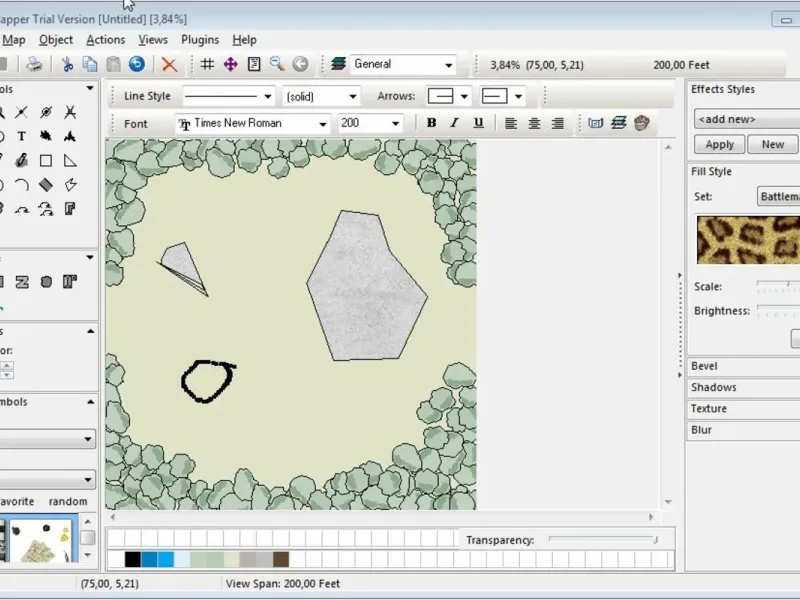The height and width of the screenshot is (600, 800).
Task: Open the Map menu
Action: point(14,40)
